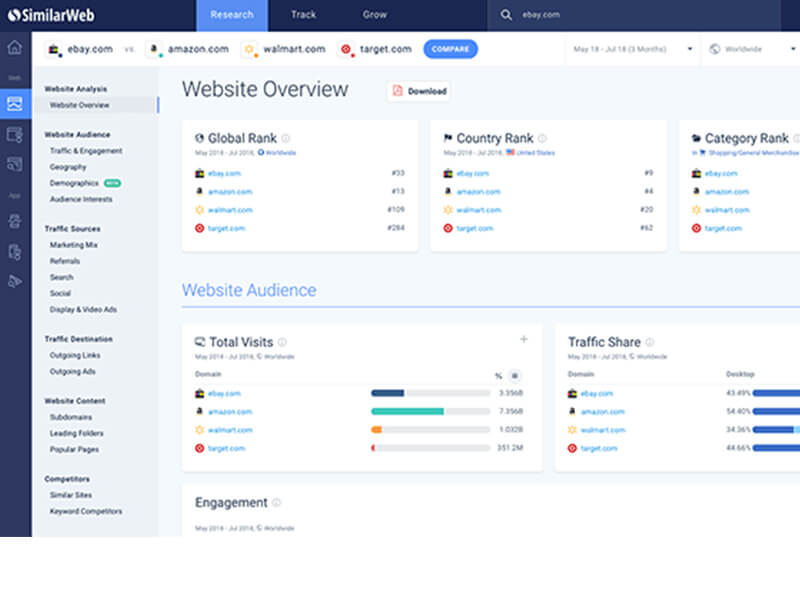Image resolution: width=800 pixels, height=600 pixels.
Task: Open Geography in sidebar
Action: click(68, 167)
